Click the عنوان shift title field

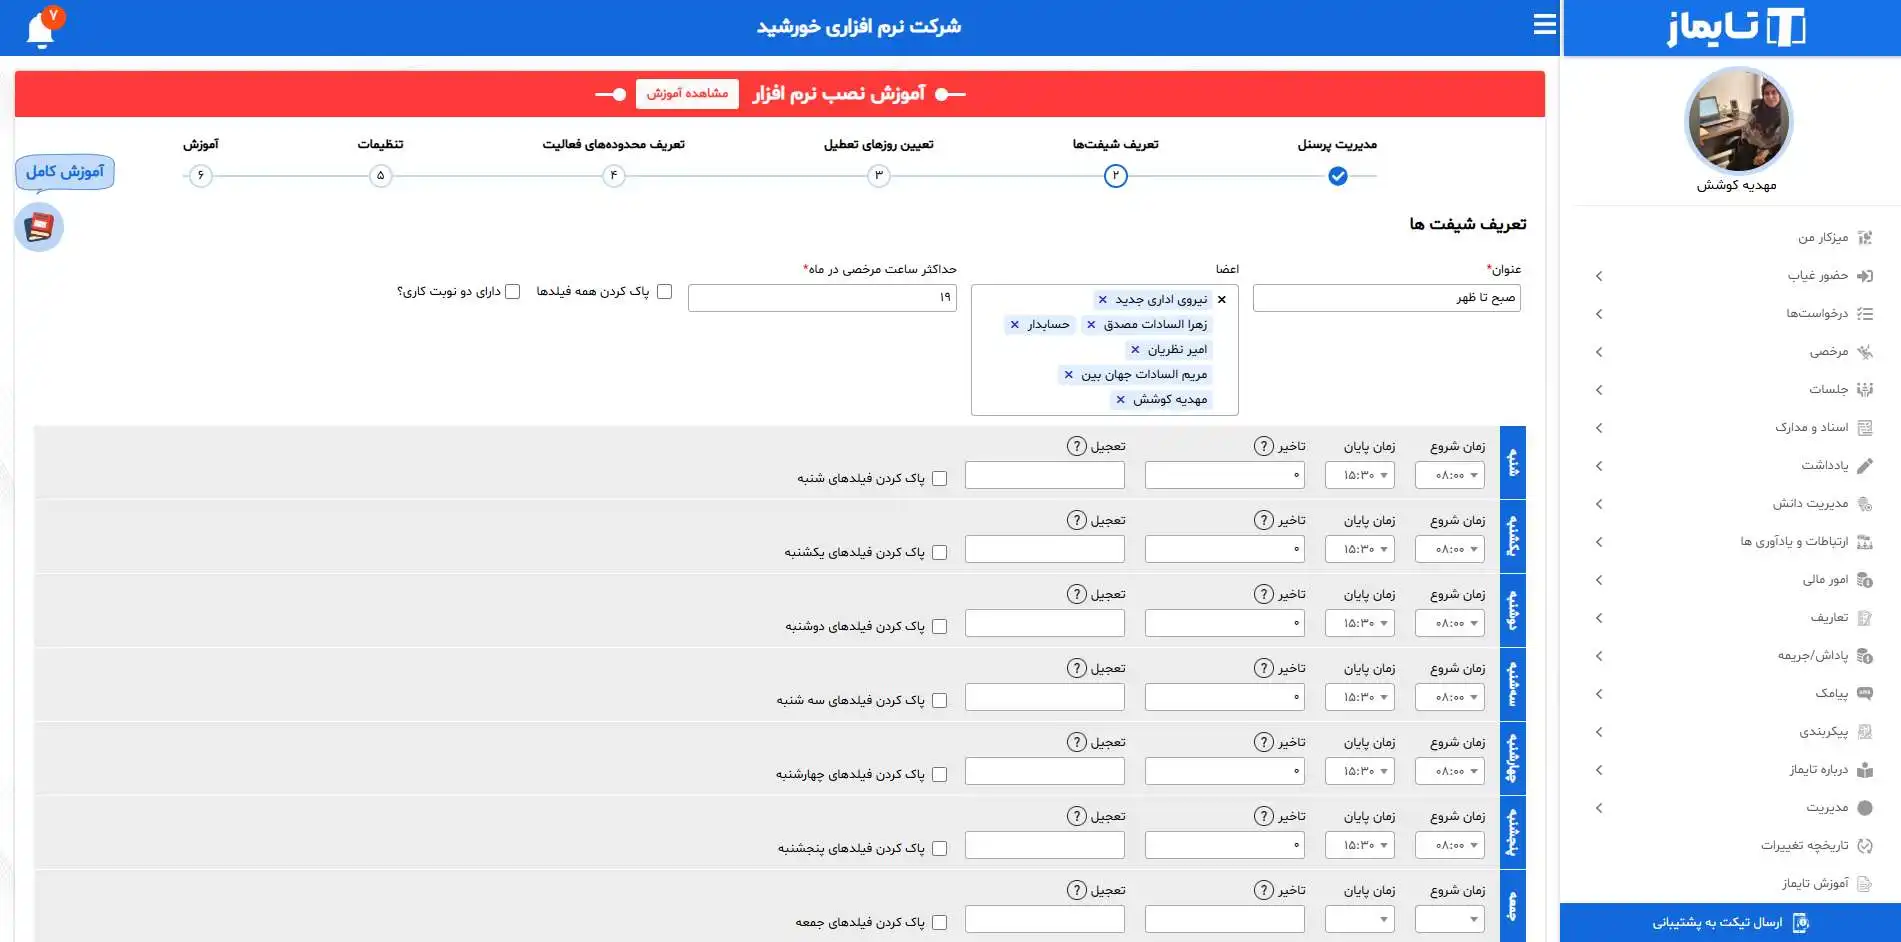pyautogui.click(x=1386, y=298)
